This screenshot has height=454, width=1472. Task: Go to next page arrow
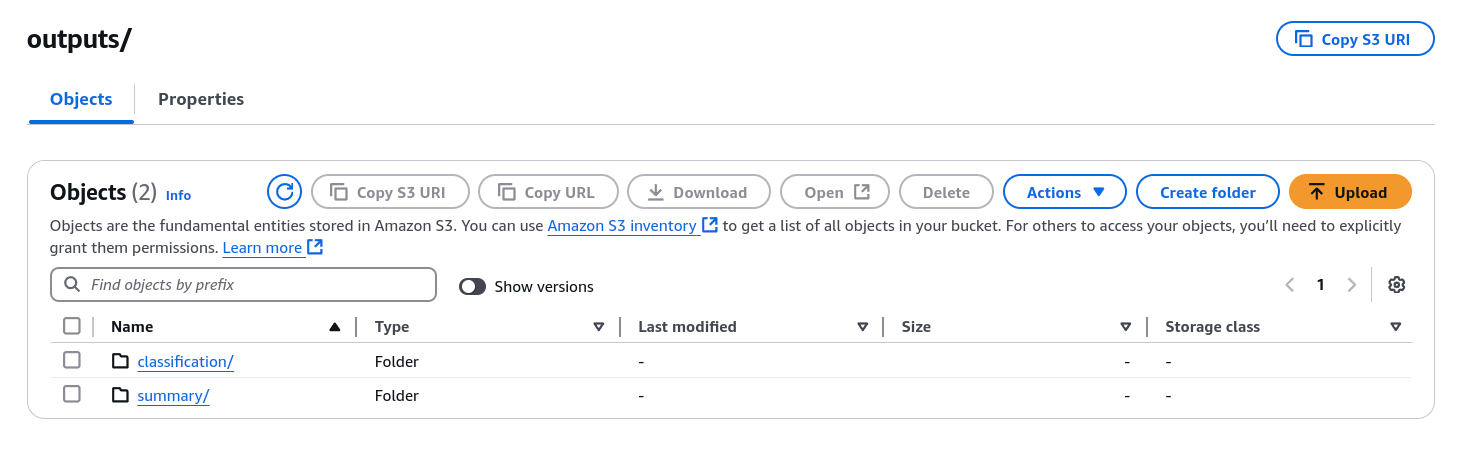click(1352, 285)
